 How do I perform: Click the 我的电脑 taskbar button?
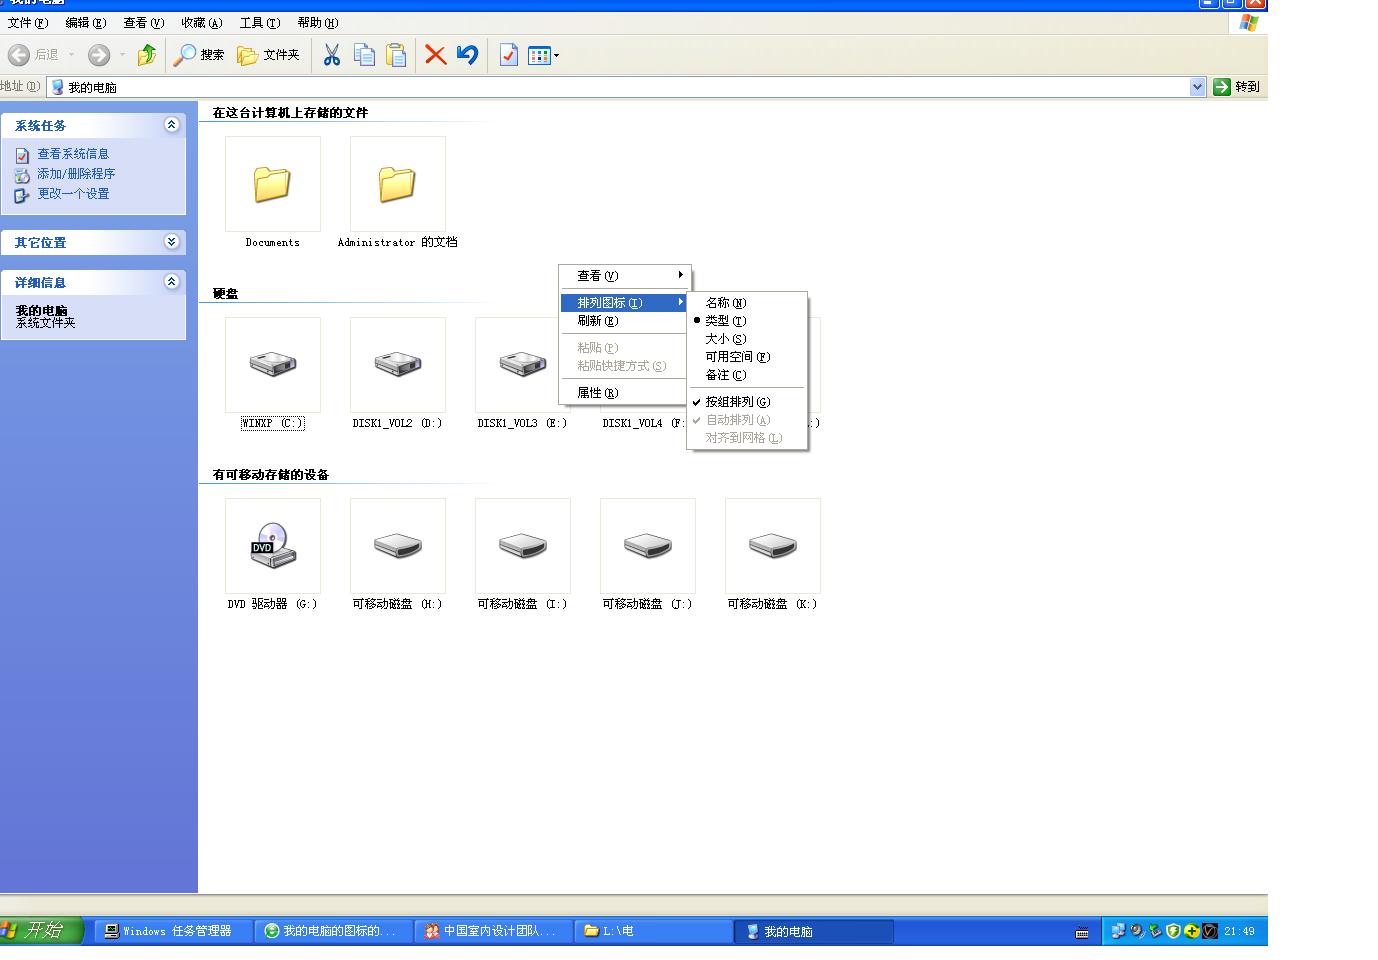814,931
